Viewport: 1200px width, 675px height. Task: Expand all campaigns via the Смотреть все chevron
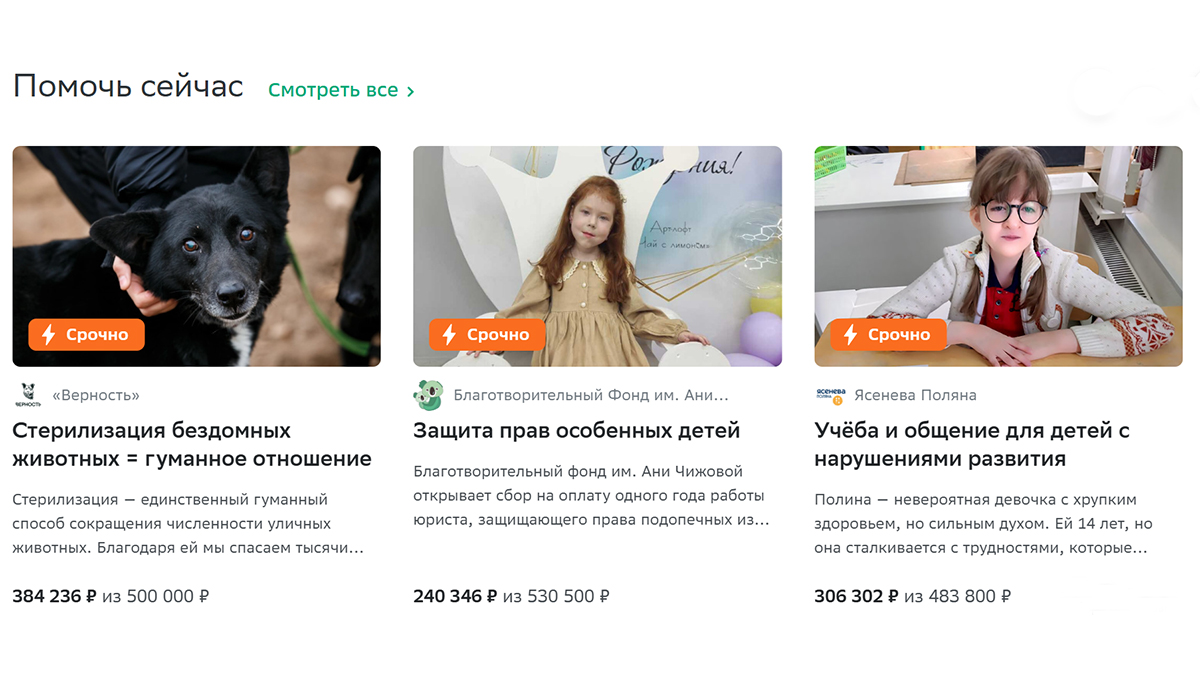tap(410, 91)
